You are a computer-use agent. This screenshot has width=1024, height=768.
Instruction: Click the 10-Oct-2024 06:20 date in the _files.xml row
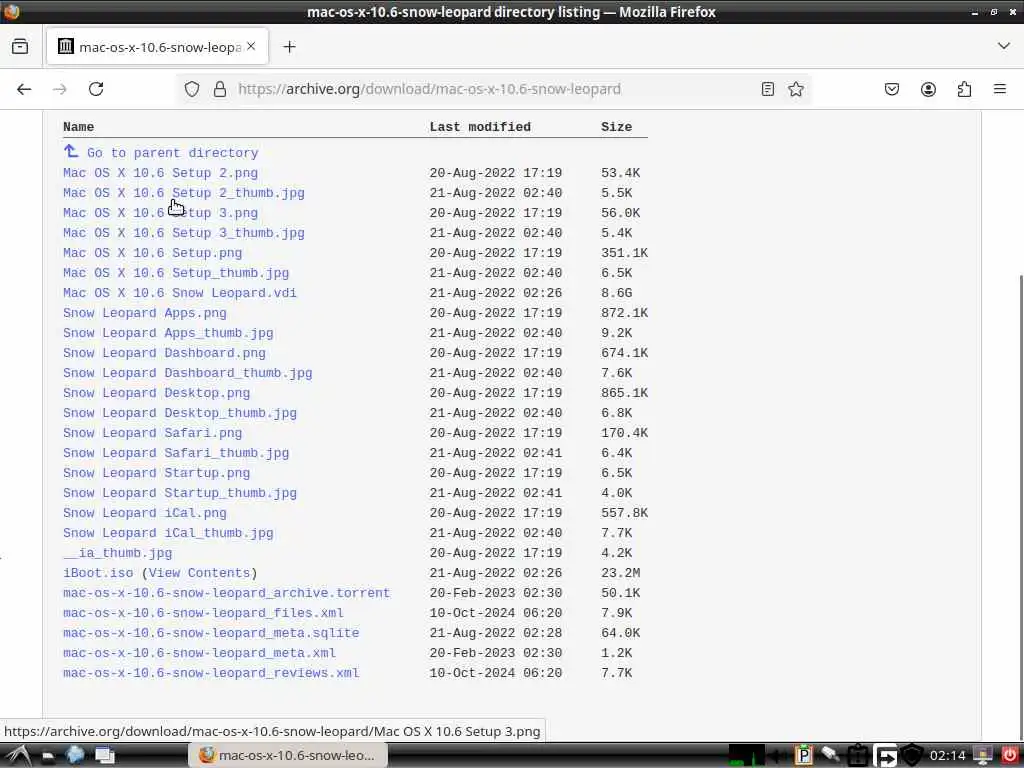coord(496,613)
